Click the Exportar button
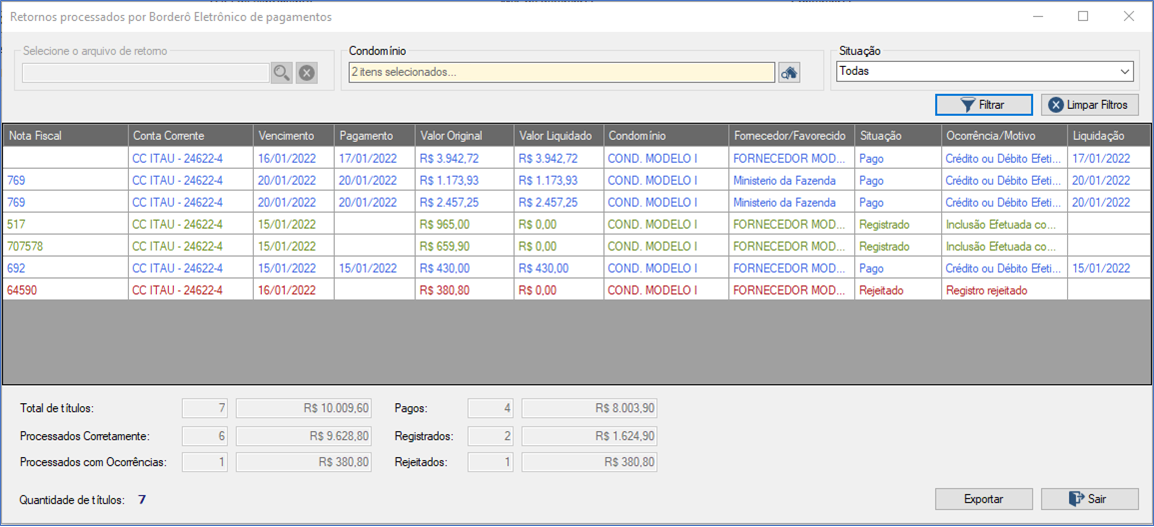The height and width of the screenshot is (527, 1154). 983,499
